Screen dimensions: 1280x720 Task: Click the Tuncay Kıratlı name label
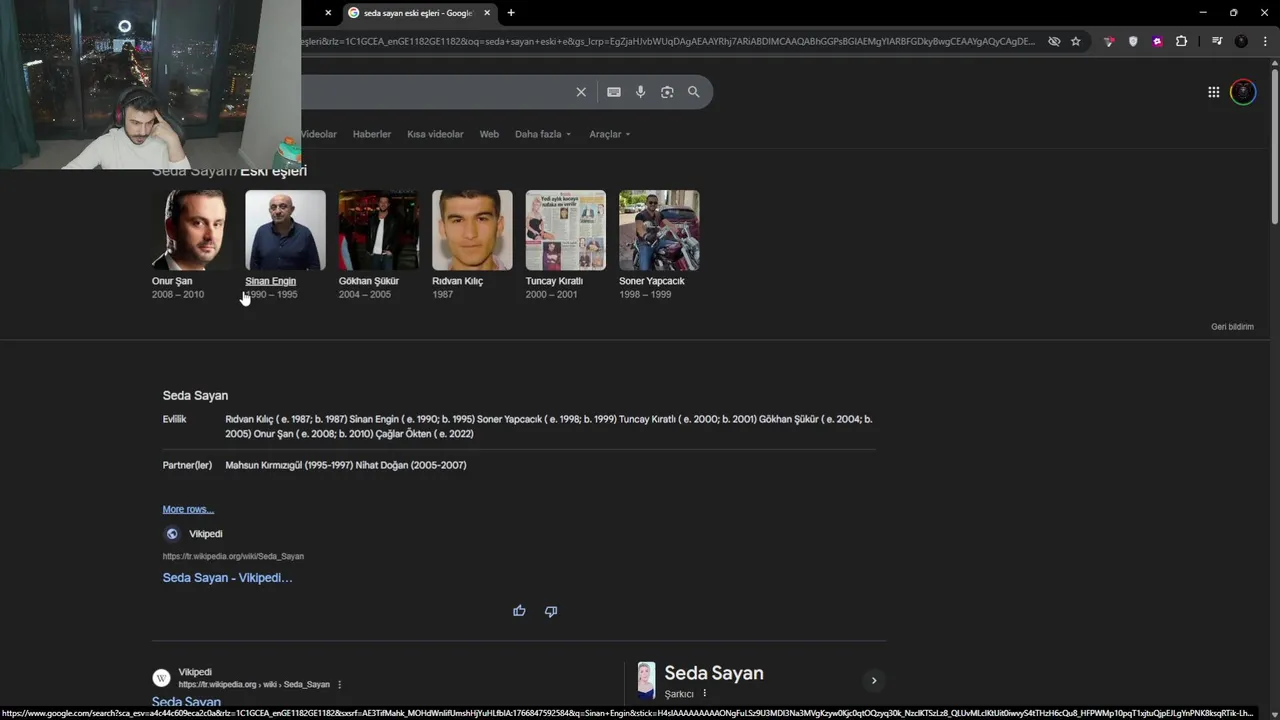pos(555,281)
